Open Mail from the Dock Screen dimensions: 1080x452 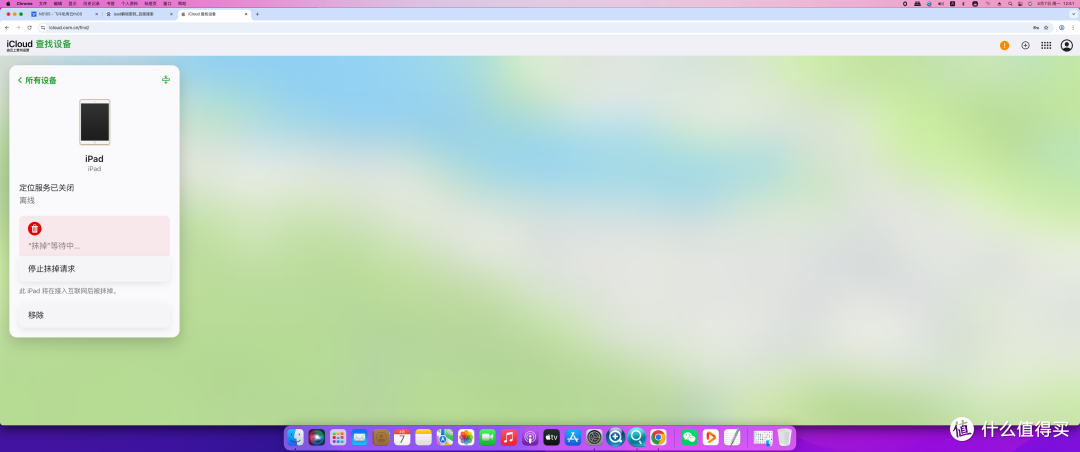[x=360, y=437]
